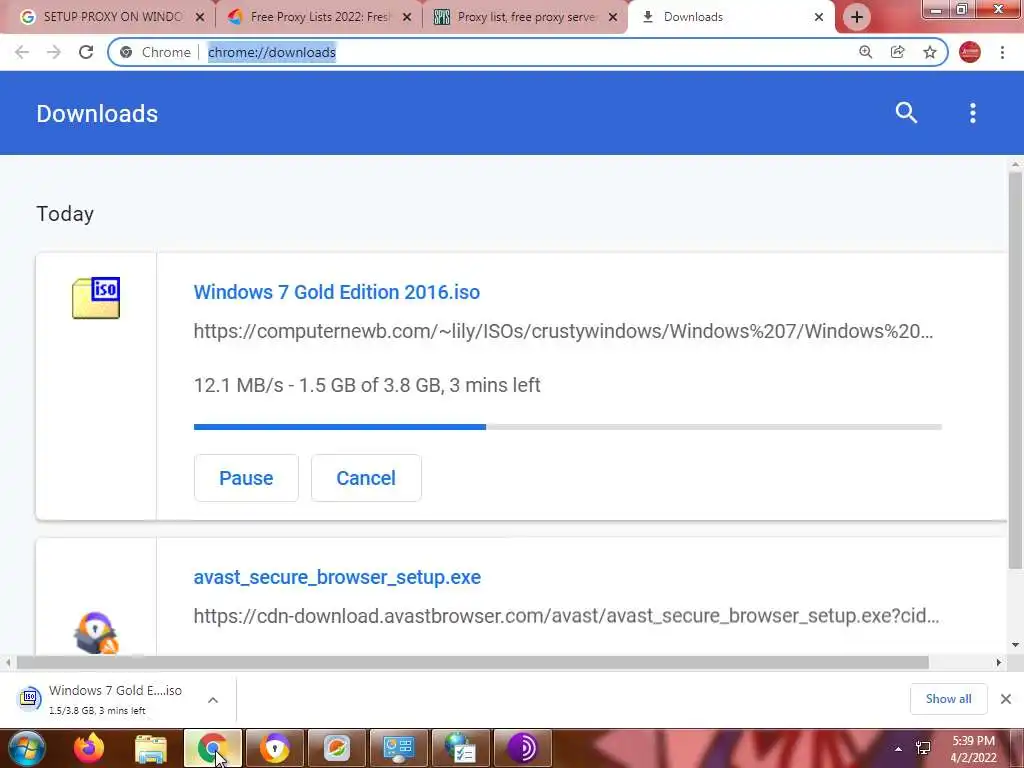
Task: Click Show all downloads button
Action: tap(948, 699)
